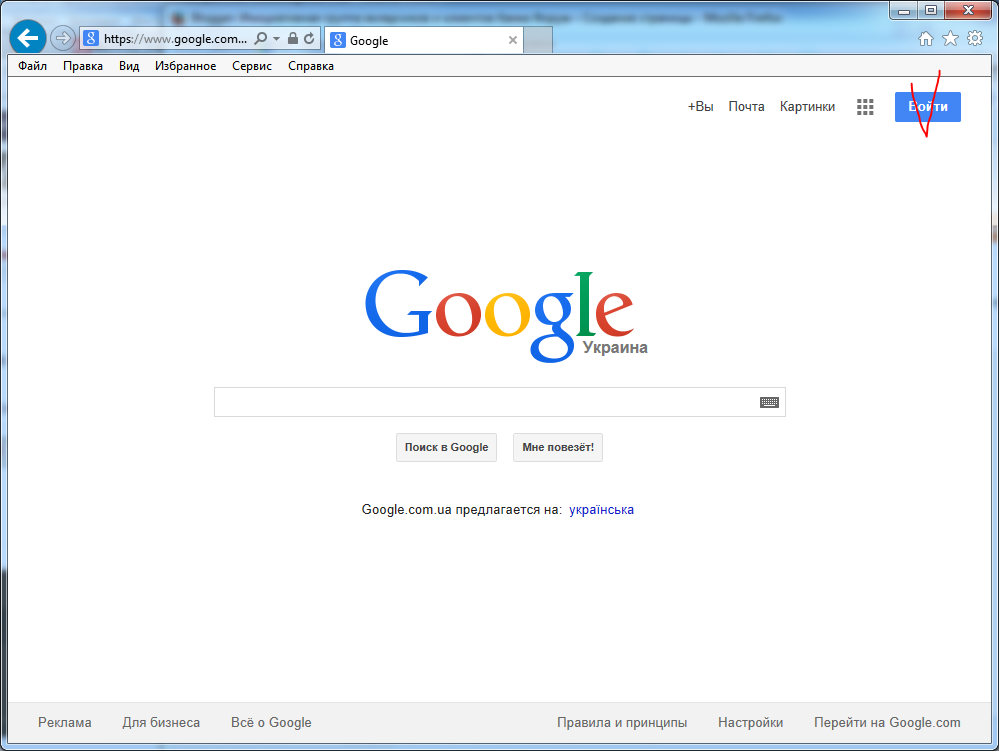Go back with the blue Back arrow
999x751 pixels.
27,38
